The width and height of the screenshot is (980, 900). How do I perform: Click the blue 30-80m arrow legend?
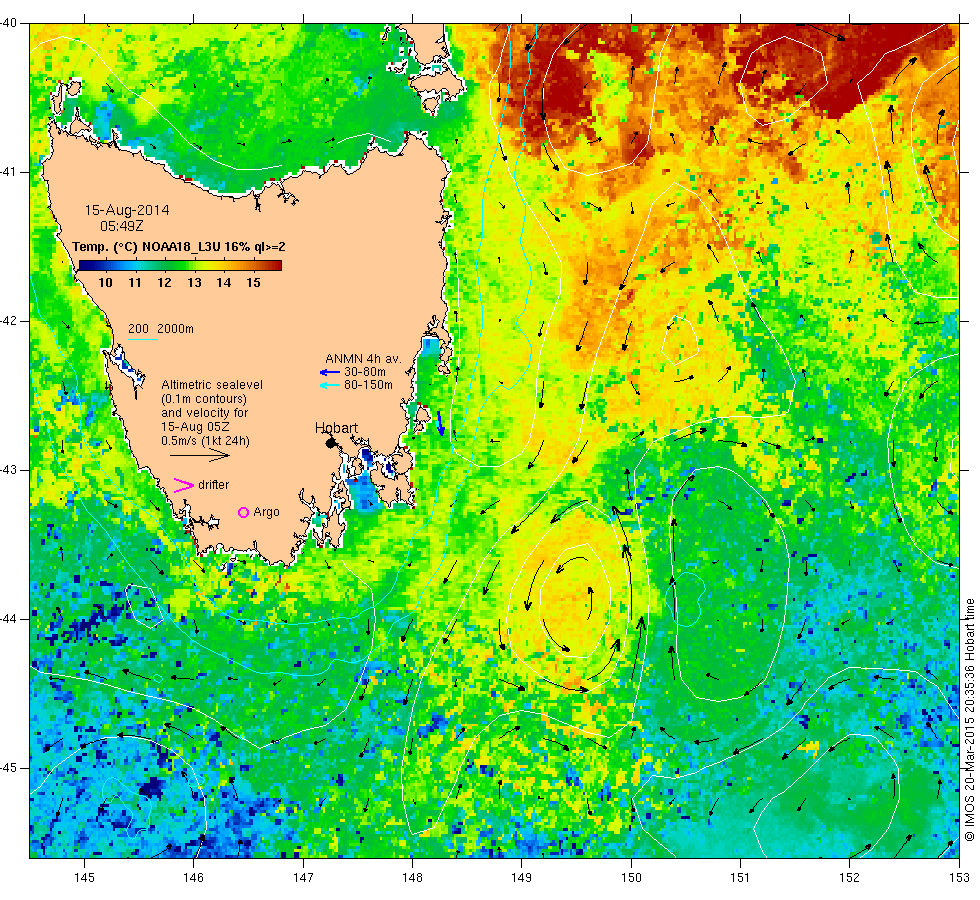[x=329, y=372]
